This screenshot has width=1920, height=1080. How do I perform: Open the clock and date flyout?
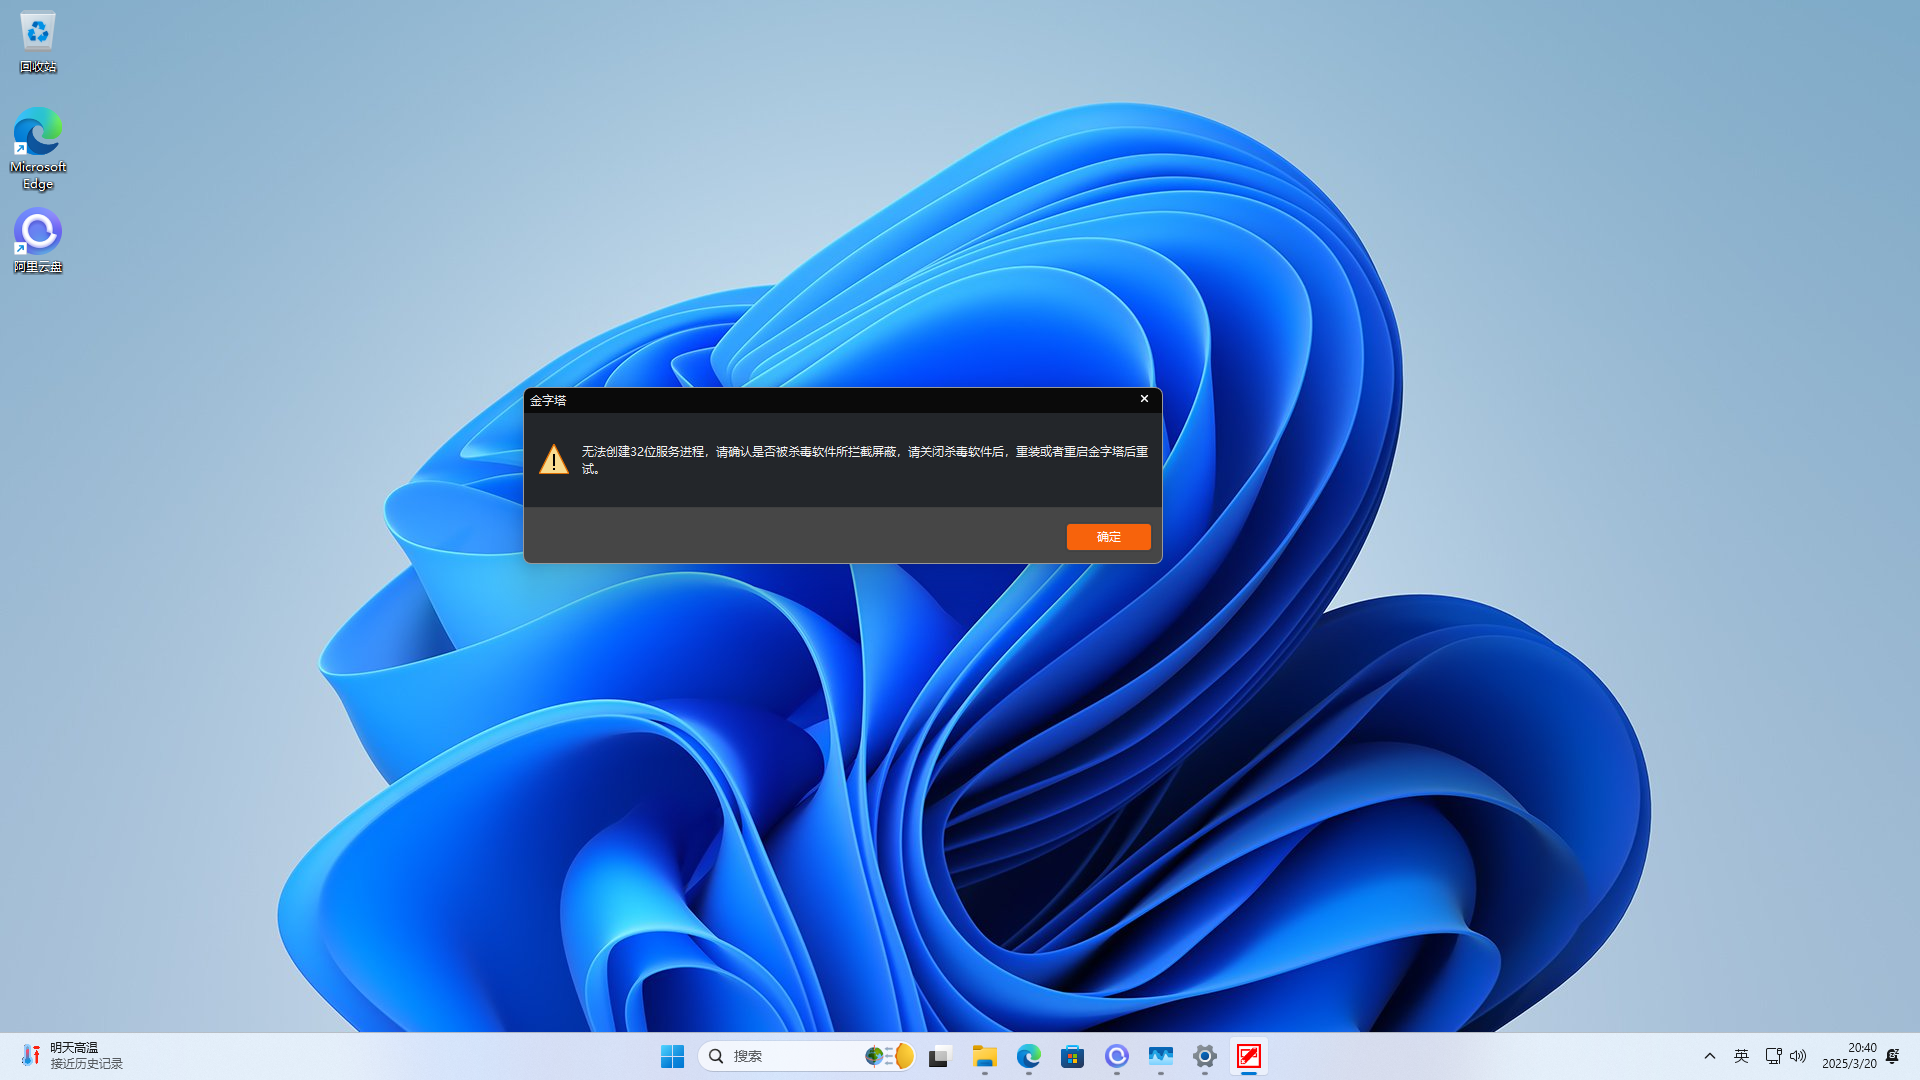pyautogui.click(x=1848, y=1056)
